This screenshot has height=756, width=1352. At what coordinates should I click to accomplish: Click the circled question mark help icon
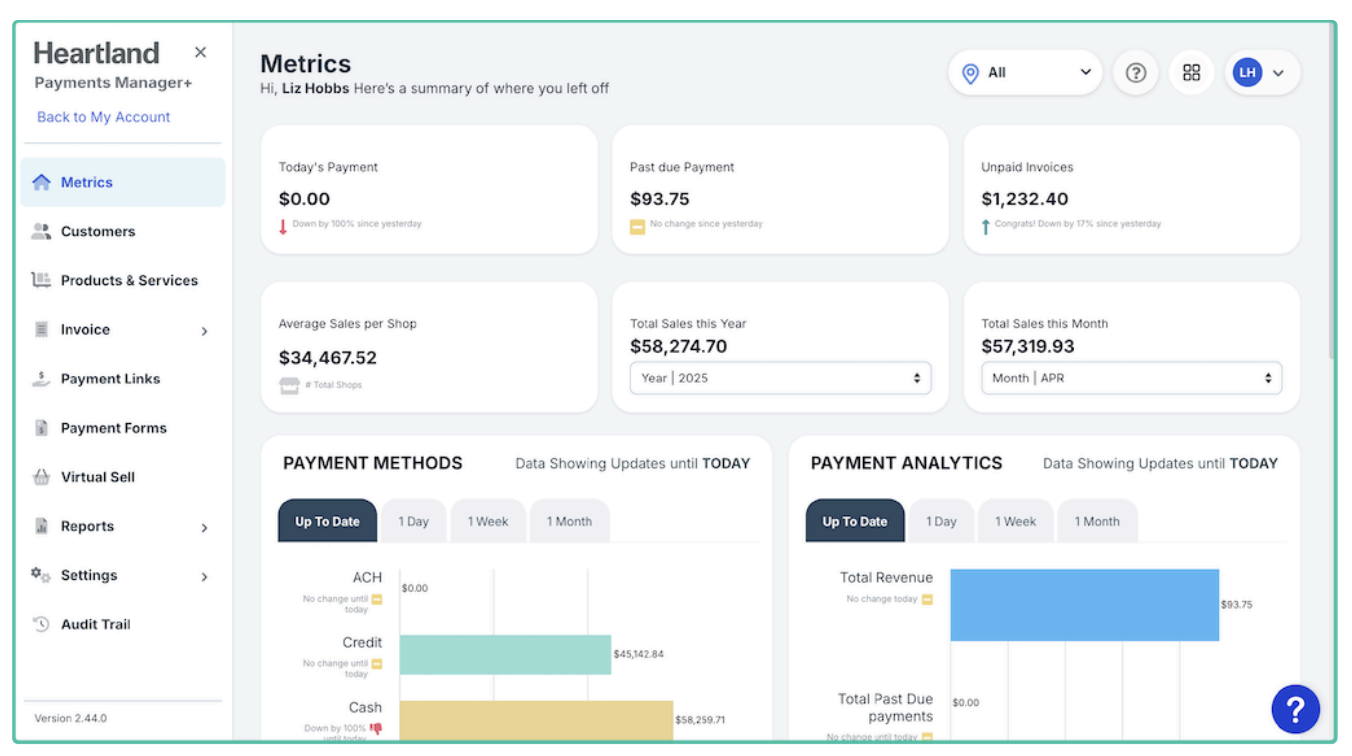[1135, 73]
